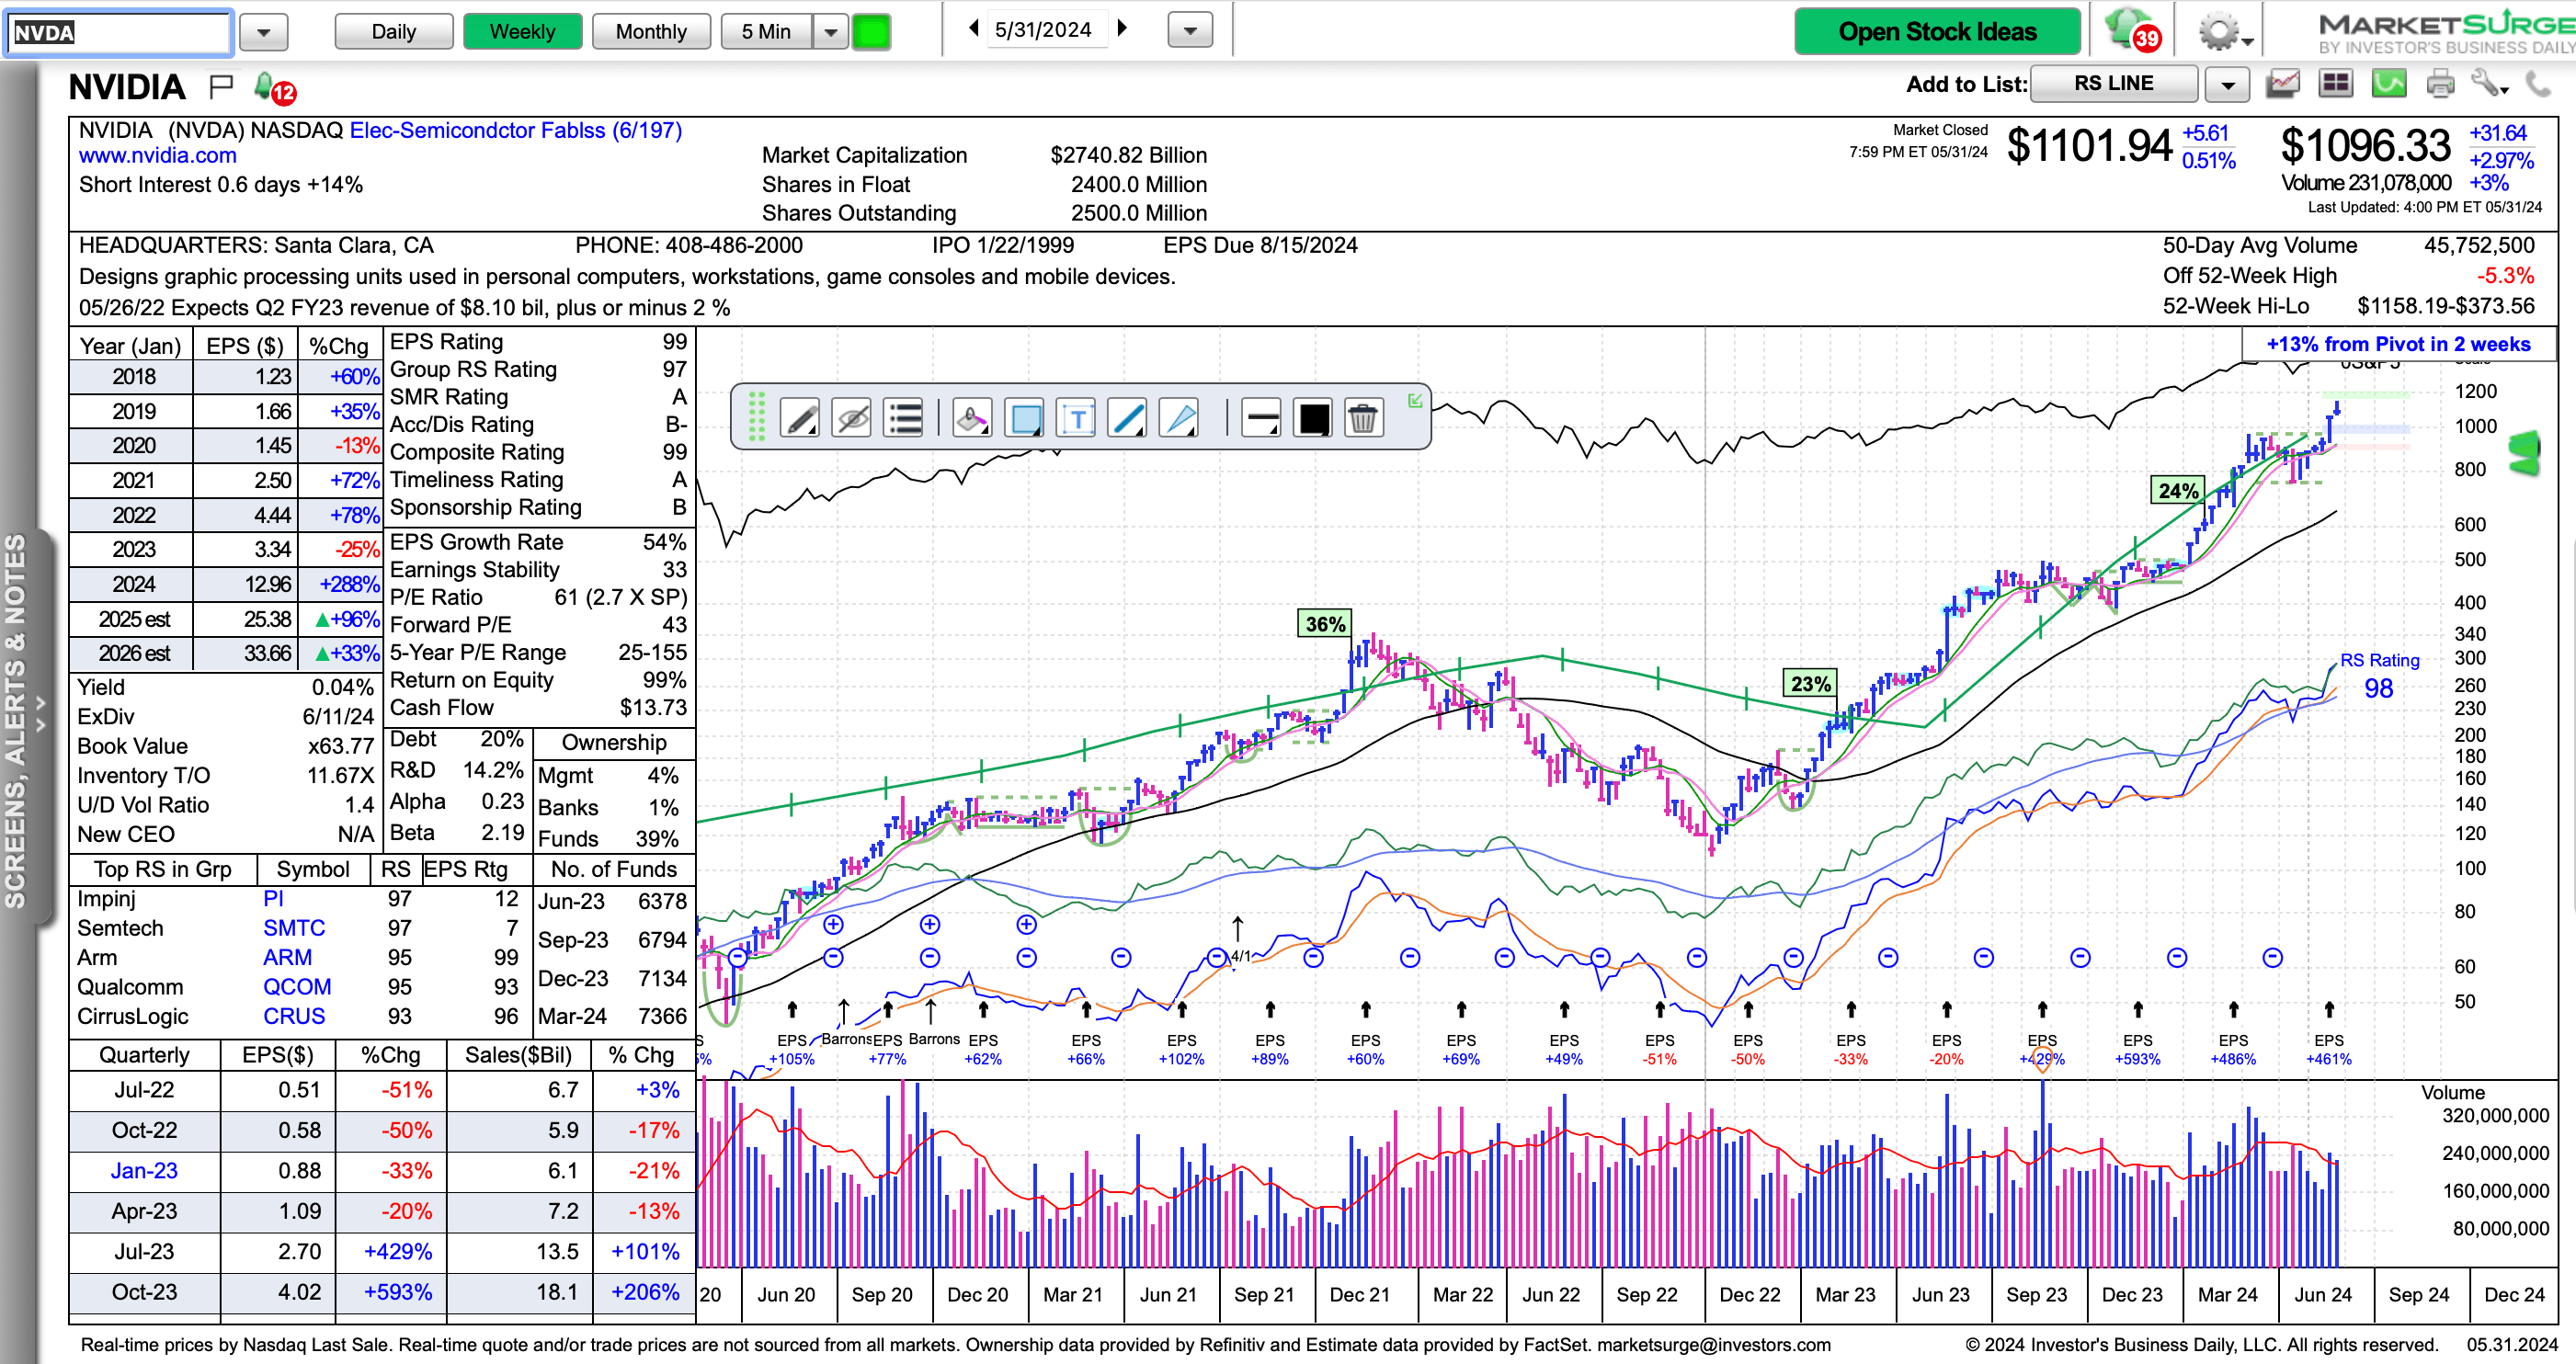Viewport: 2576px width, 1364px height.
Task: Toggle the green real-time indicator square
Action: [x=871, y=32]
